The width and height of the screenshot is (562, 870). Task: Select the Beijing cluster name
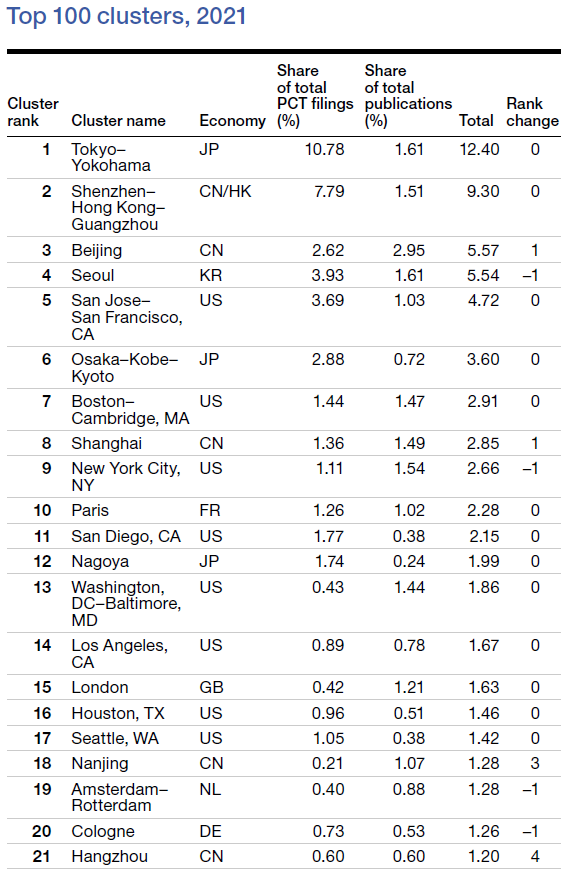click(97, 250)
